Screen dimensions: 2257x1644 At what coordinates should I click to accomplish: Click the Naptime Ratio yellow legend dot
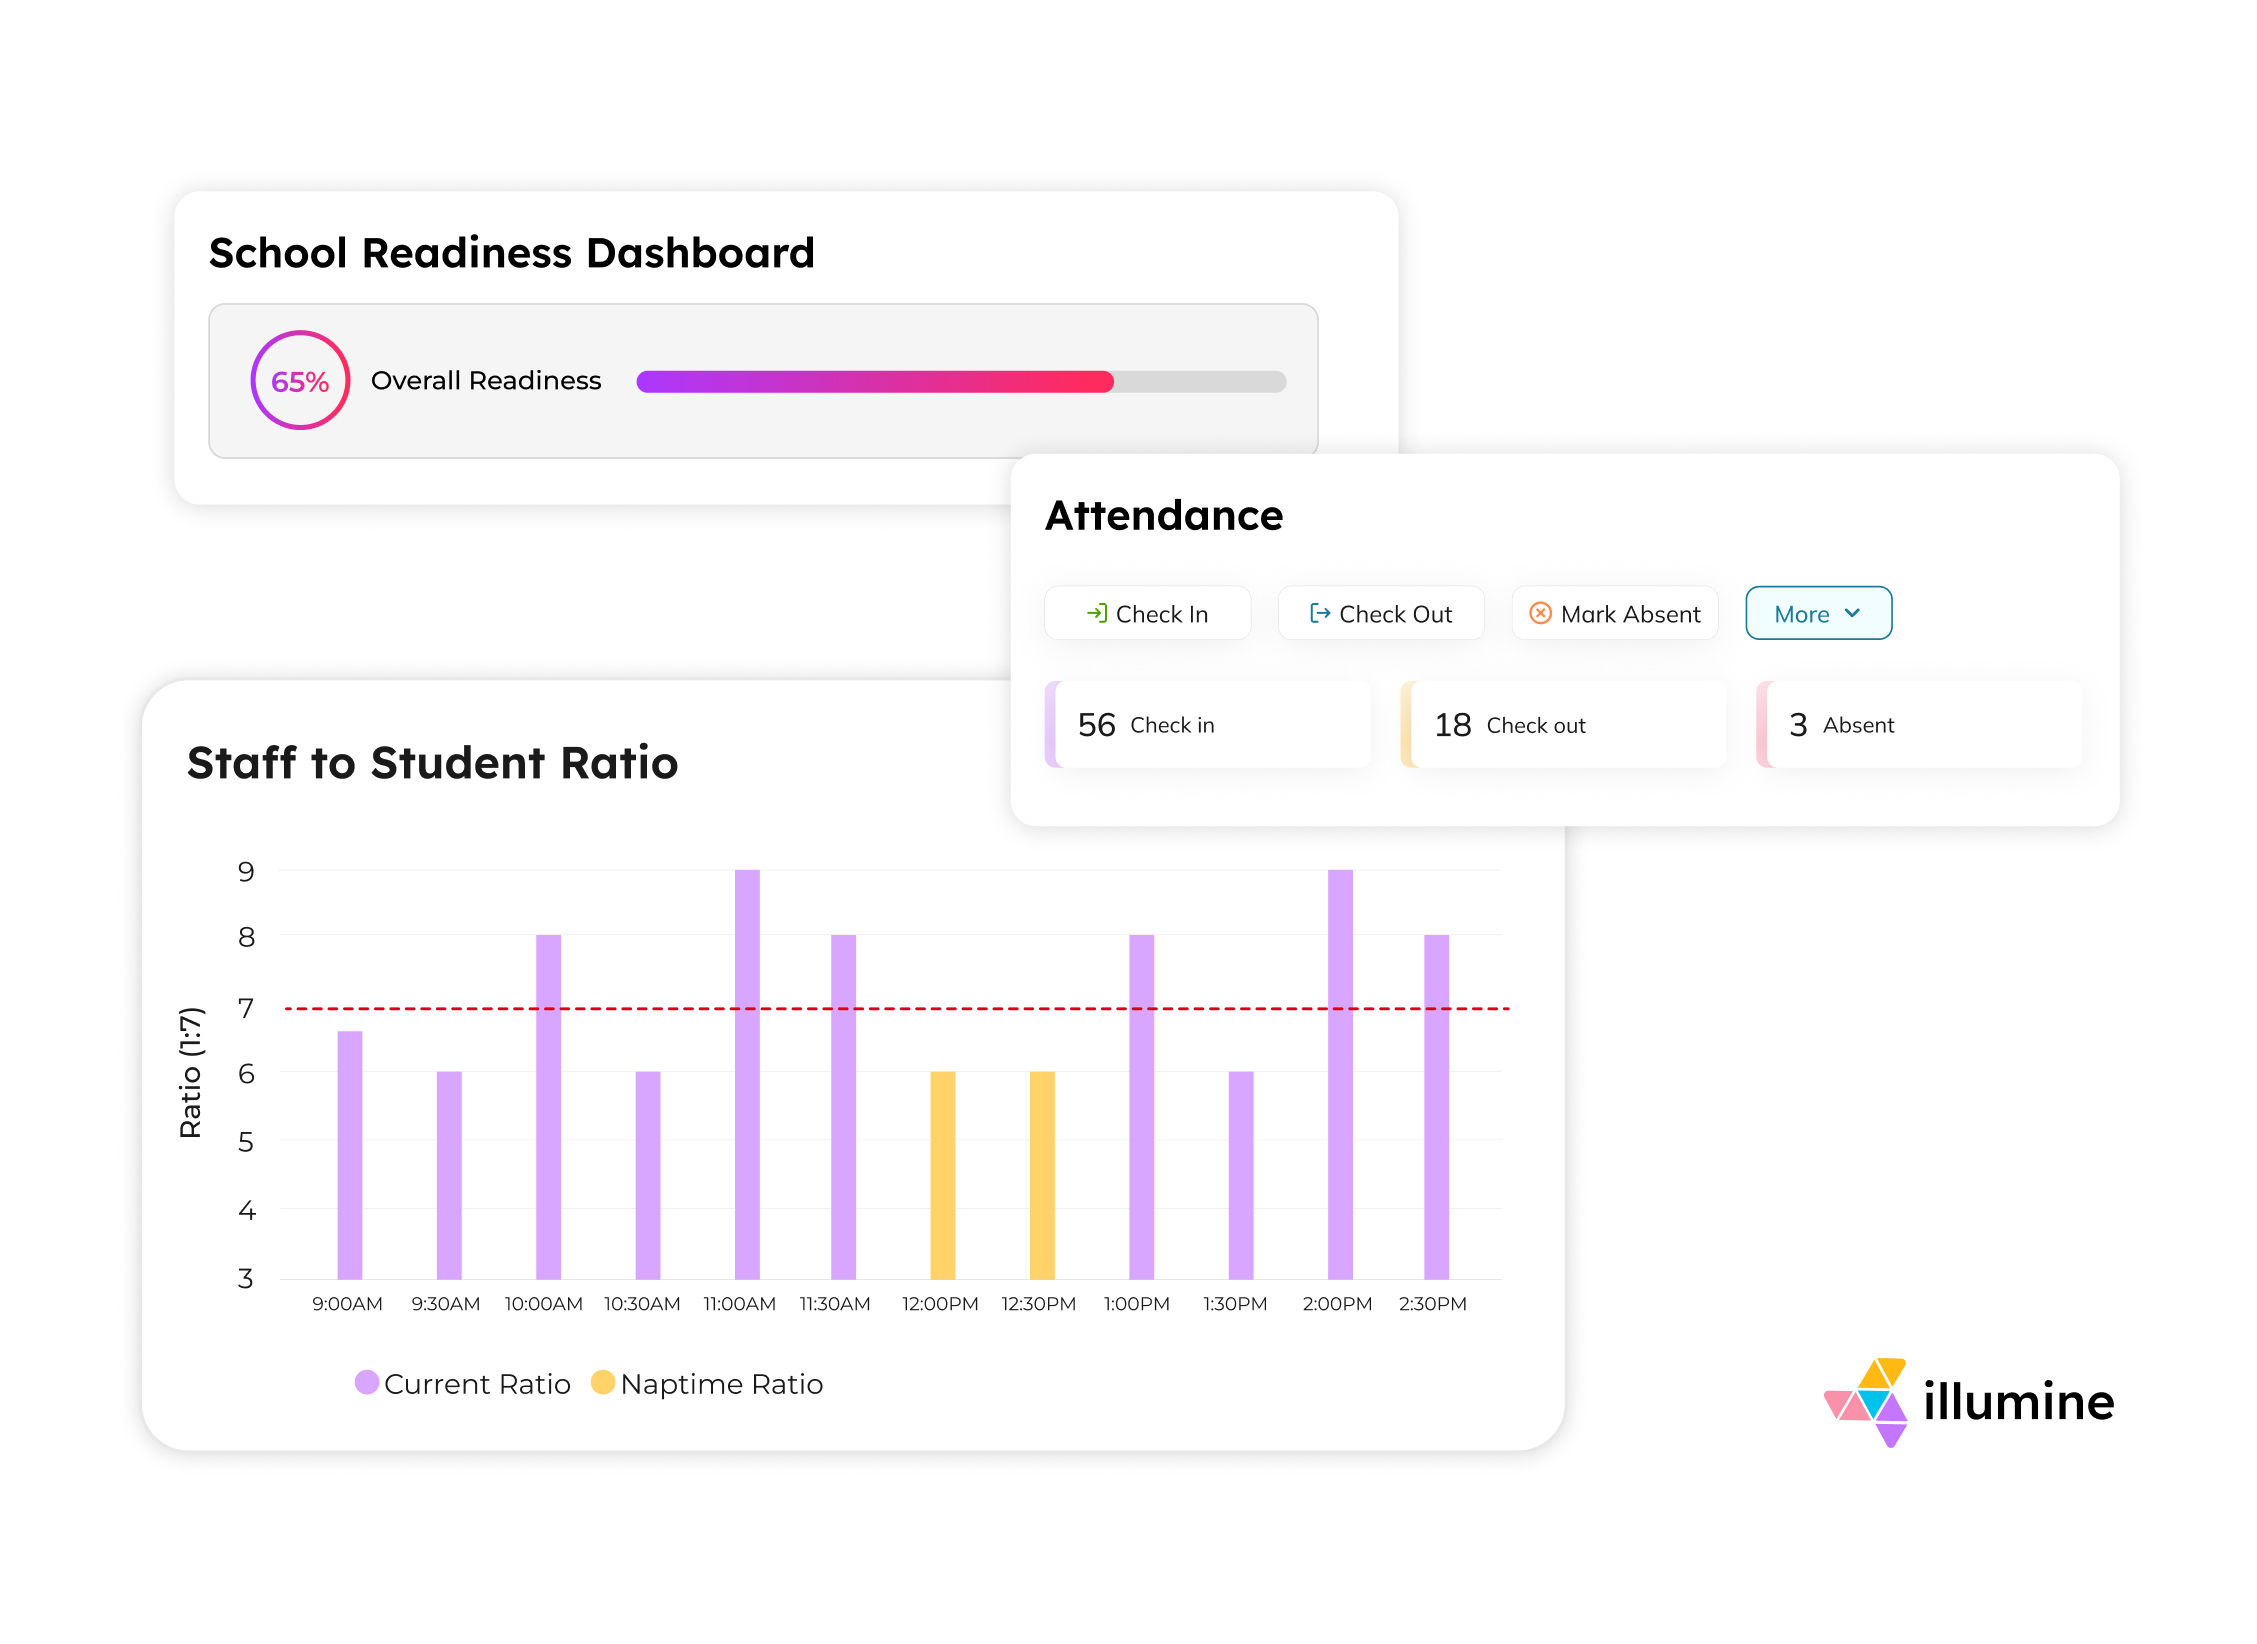[602, 1382]
